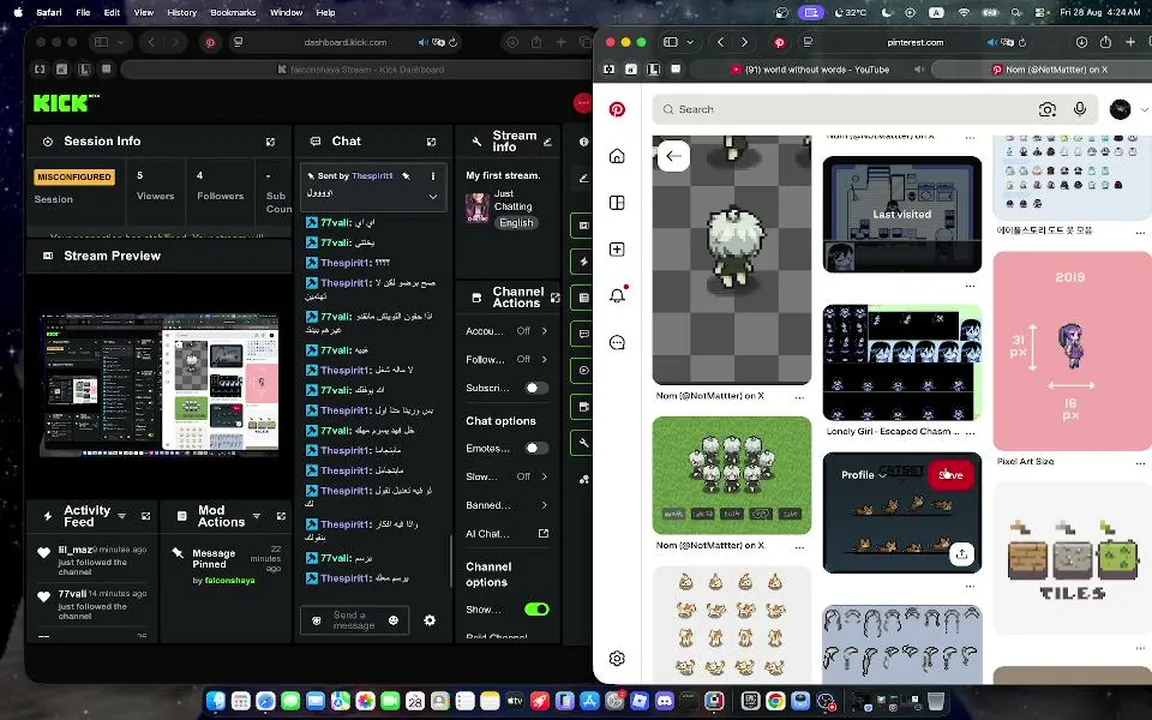
Task: Pop out the Session Info panel
Action: coord(270,142)
